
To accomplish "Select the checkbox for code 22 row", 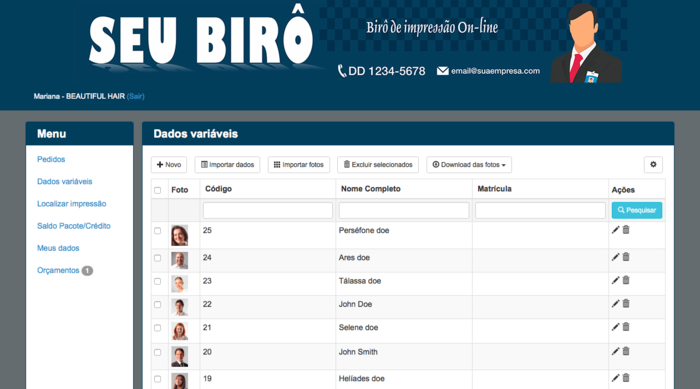I will tap(158, 305).
